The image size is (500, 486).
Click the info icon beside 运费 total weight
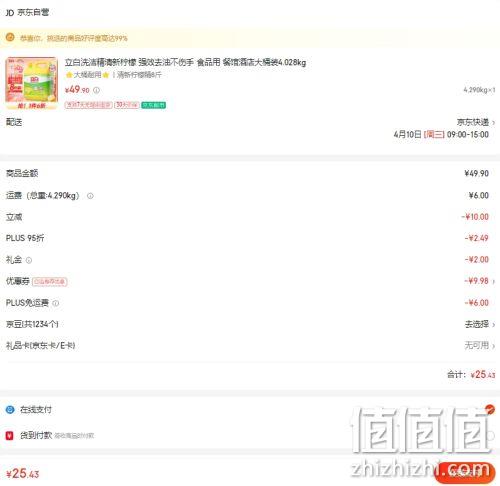click(90, 196)
